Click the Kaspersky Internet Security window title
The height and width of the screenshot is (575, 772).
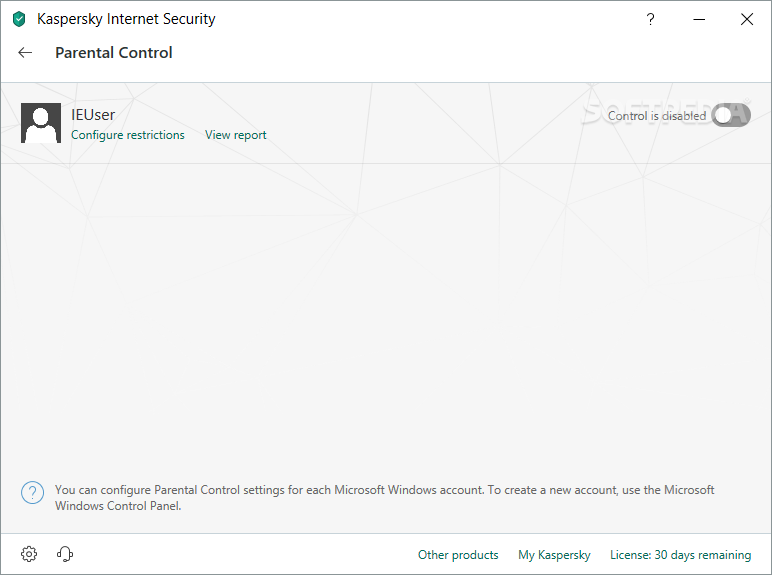[x=127, y=19]
